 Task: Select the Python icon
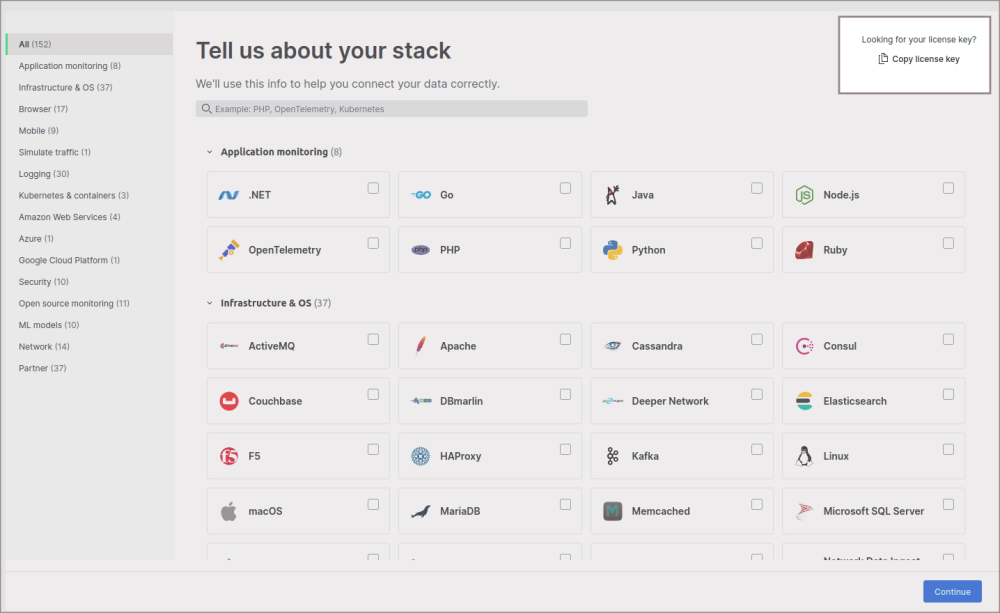pyautogui.click(x=612, y=249)
